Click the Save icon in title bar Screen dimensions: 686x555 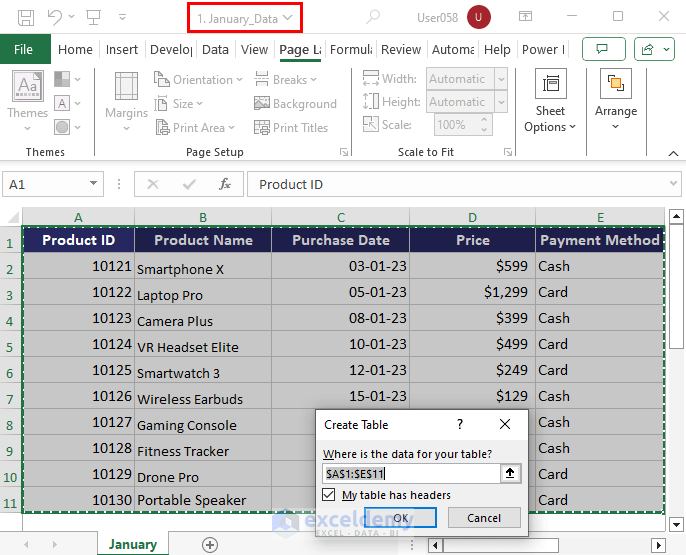[x=26, y=17]
